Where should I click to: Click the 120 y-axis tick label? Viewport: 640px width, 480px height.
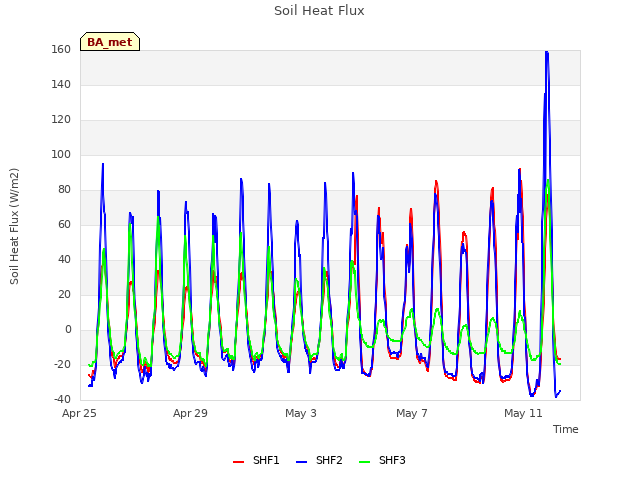pos(61,120)
